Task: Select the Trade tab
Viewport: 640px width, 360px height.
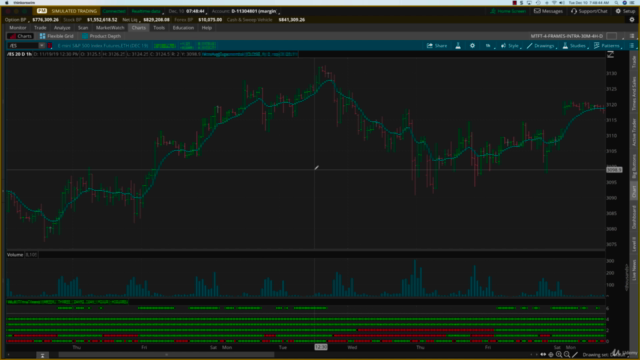Action: [x=40, y=28]
